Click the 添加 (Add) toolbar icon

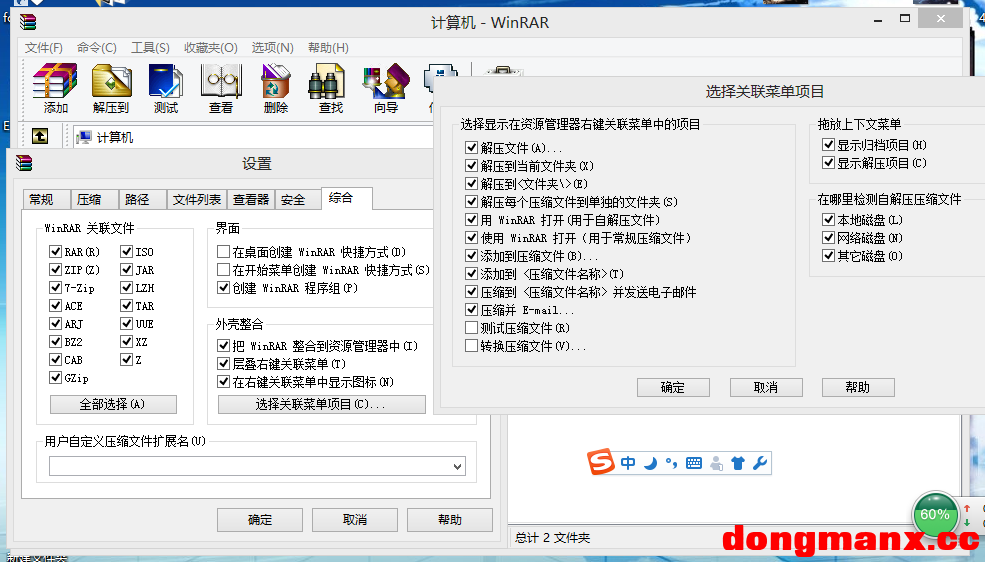(x=56, y=88)
